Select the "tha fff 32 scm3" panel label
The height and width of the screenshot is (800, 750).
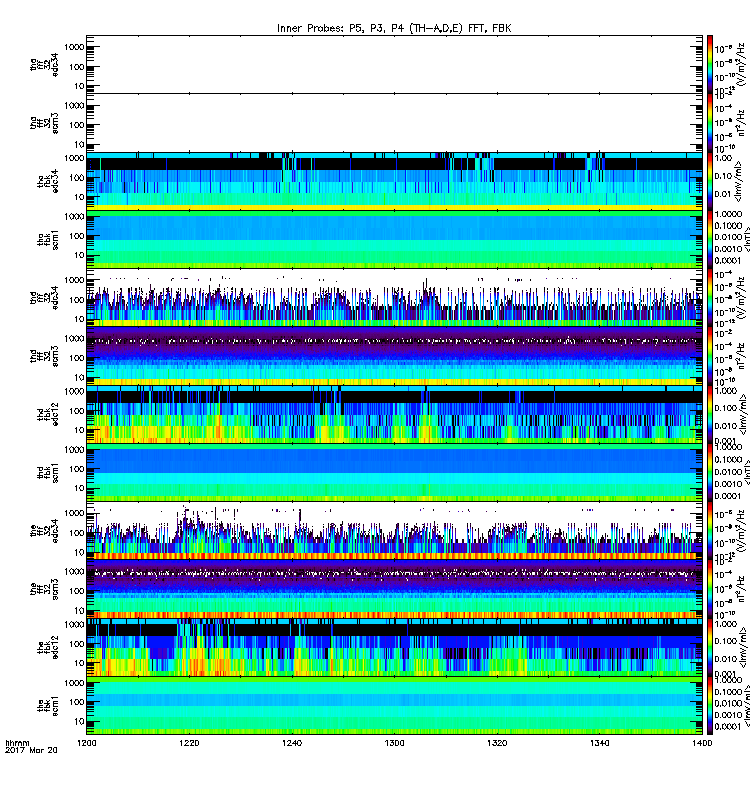click(x=44, y=123)
